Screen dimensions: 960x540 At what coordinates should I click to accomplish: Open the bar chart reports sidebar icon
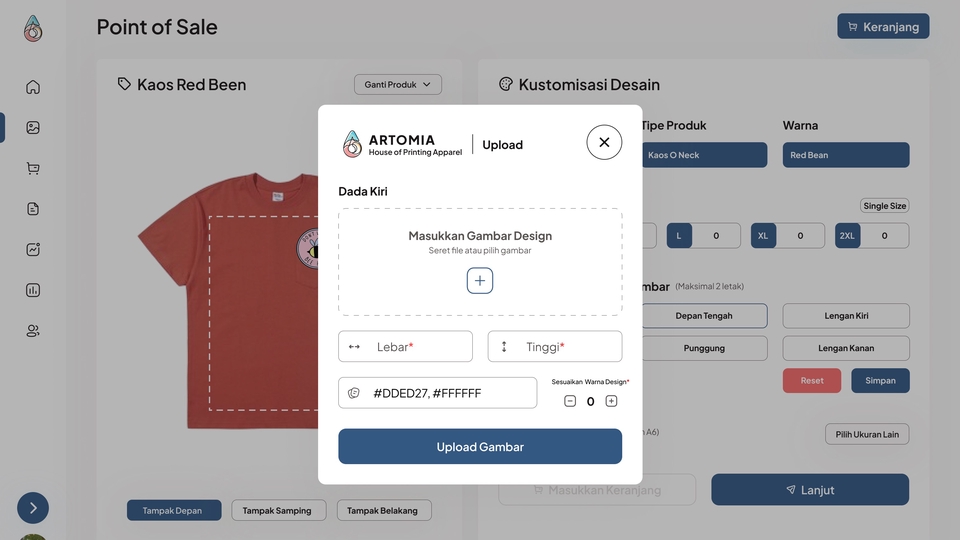[33, 290]
